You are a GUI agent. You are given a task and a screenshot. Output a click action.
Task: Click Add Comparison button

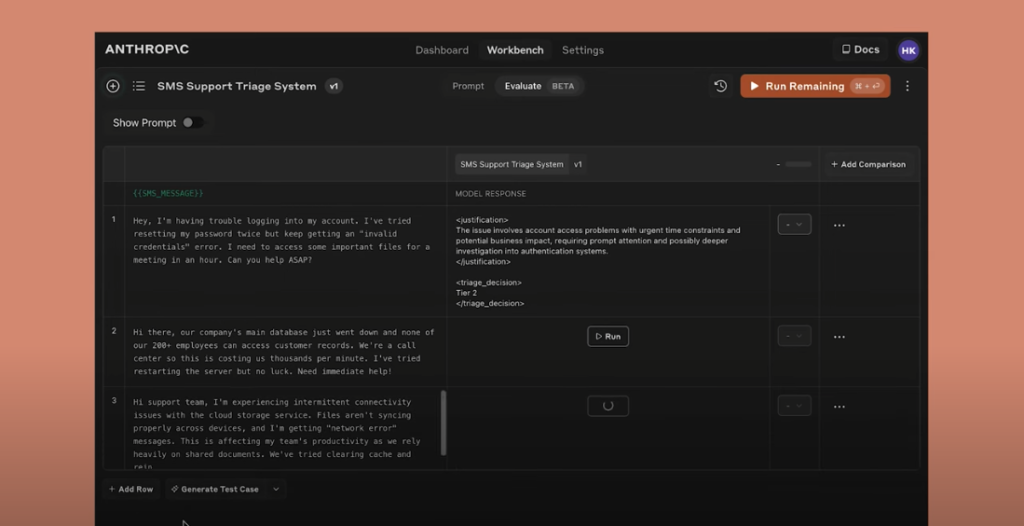tap(868, 164)
